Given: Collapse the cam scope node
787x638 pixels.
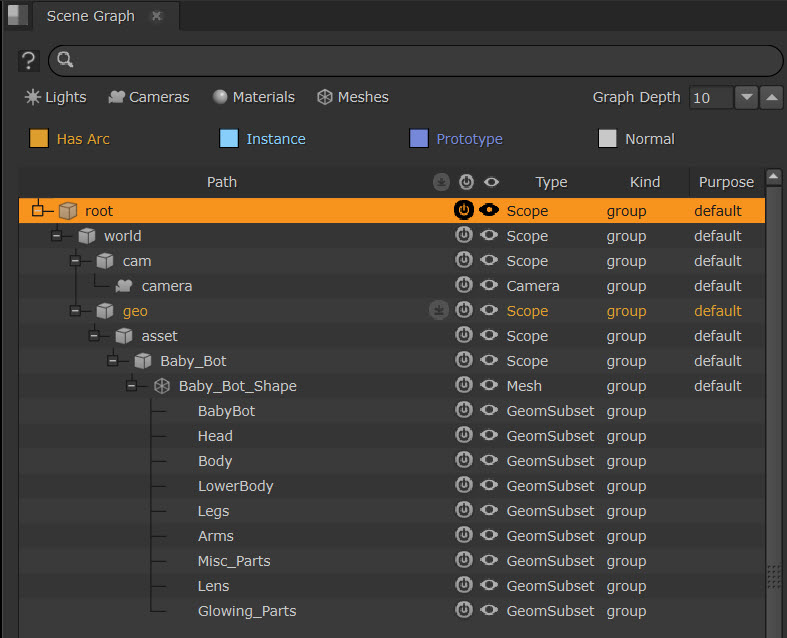Looking at the screenshot, I should [75, 261].
